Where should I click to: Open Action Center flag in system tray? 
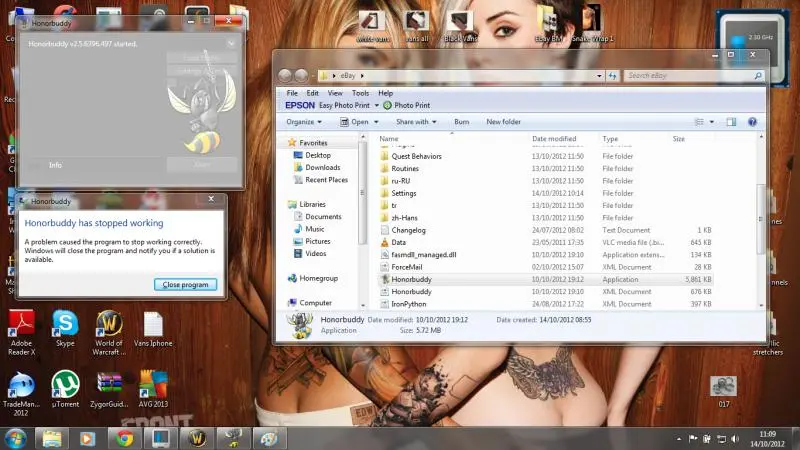point(693,439)
